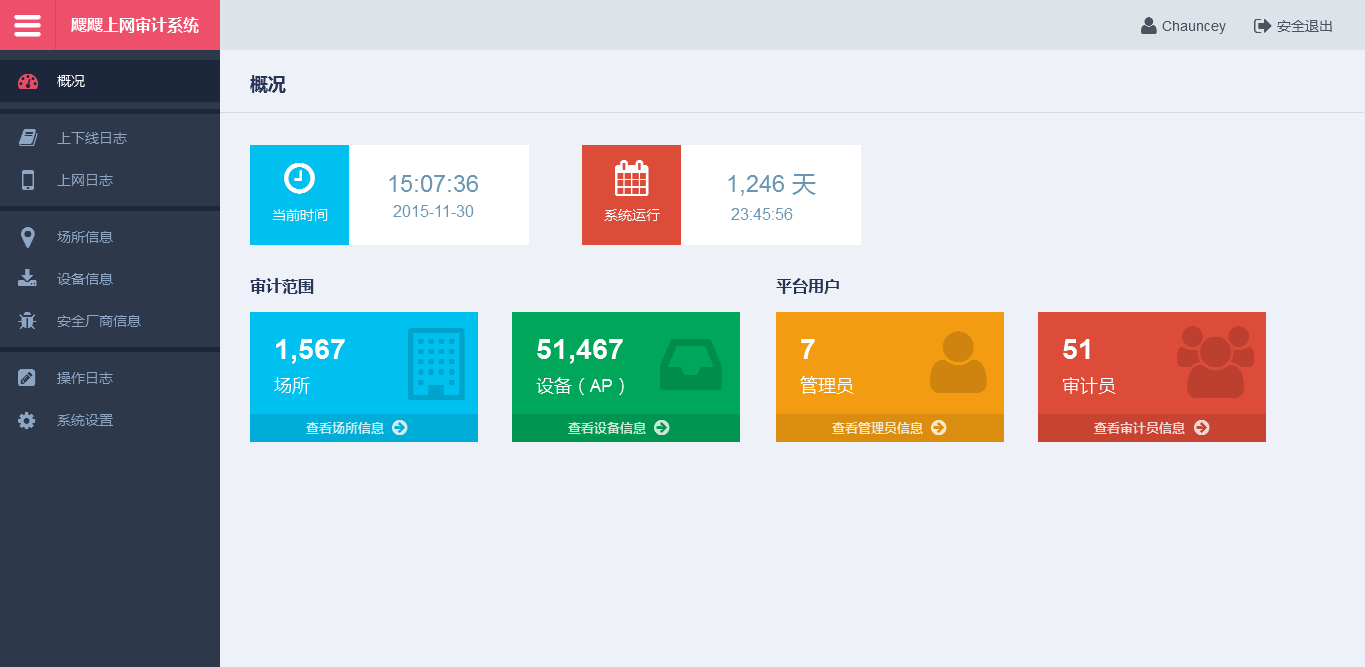Screen dimensions: 1365x667
Task: Click the 安全退出 logout link
Action: point(1294,26)
